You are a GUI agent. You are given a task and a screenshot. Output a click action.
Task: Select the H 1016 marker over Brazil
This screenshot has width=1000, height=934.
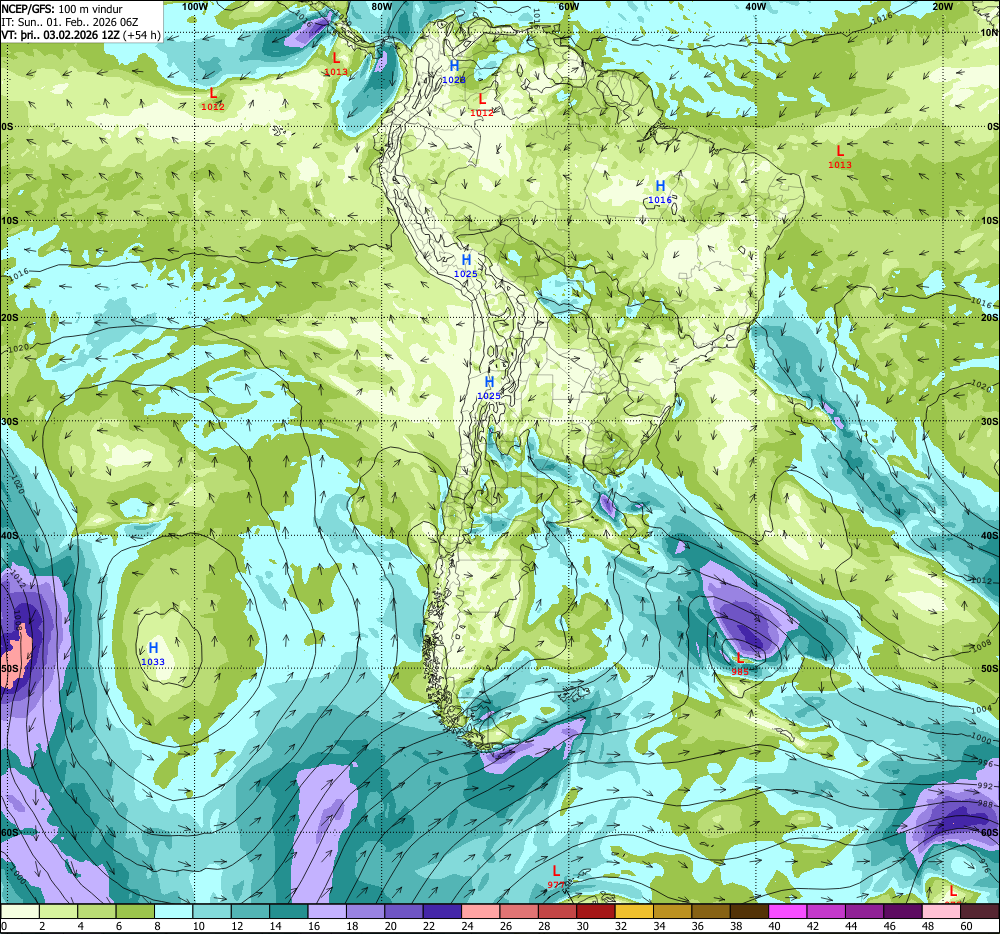click(x=660, y=192)
